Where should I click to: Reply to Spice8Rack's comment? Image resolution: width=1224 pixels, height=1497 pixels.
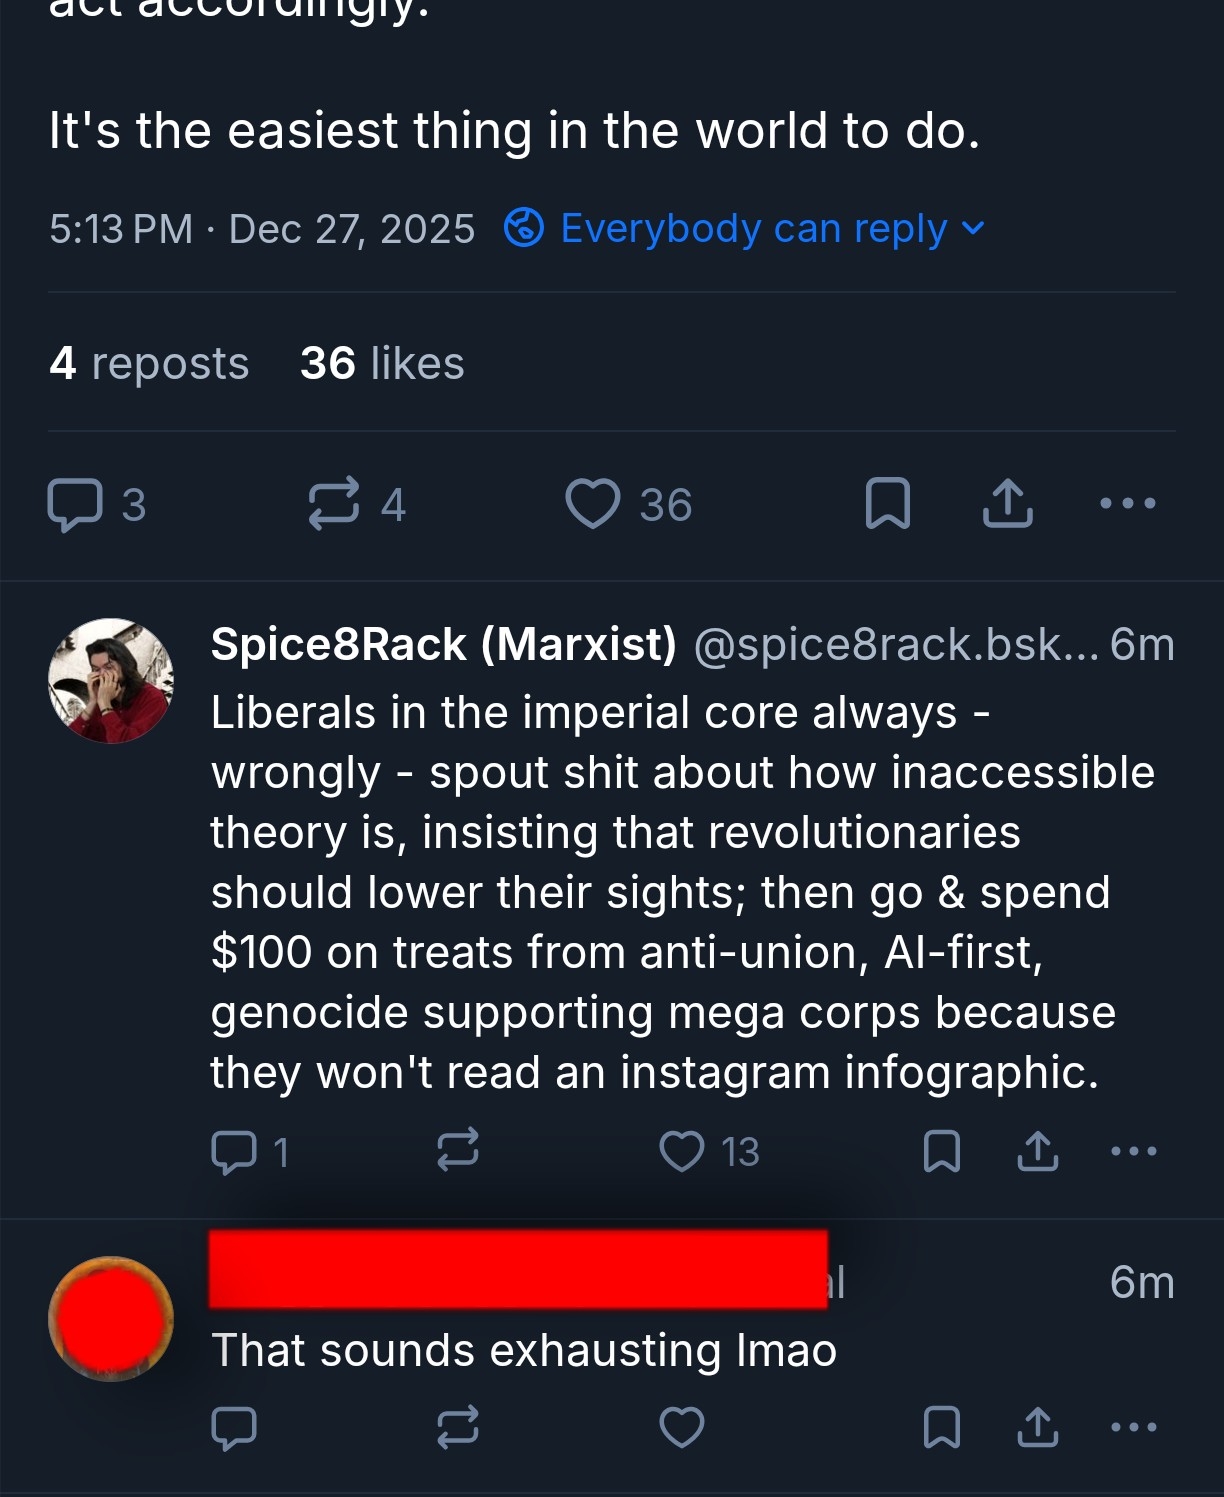(x=235, y=1151)
